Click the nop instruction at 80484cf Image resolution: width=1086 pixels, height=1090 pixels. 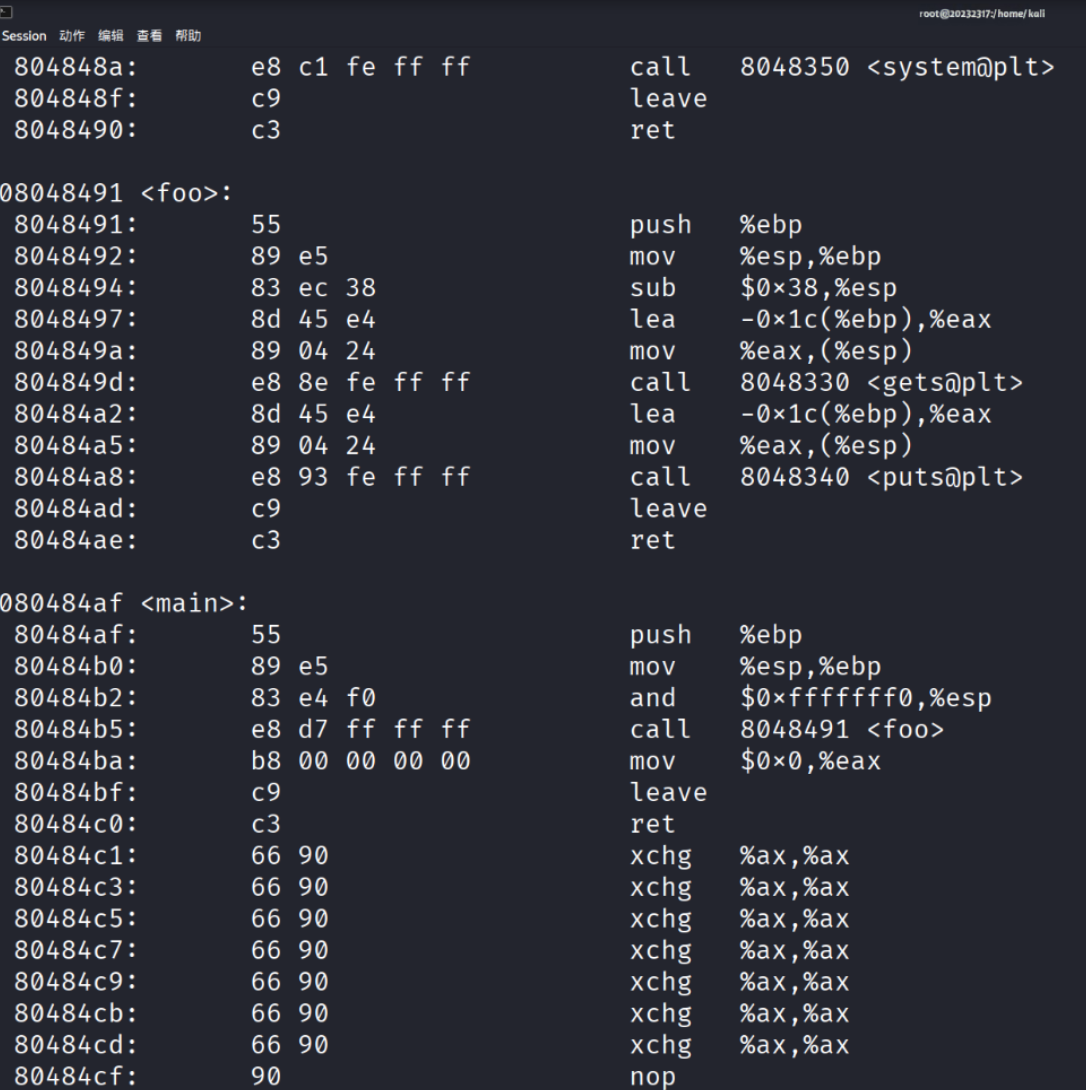pyautogui.click(x=652, y=1076)
